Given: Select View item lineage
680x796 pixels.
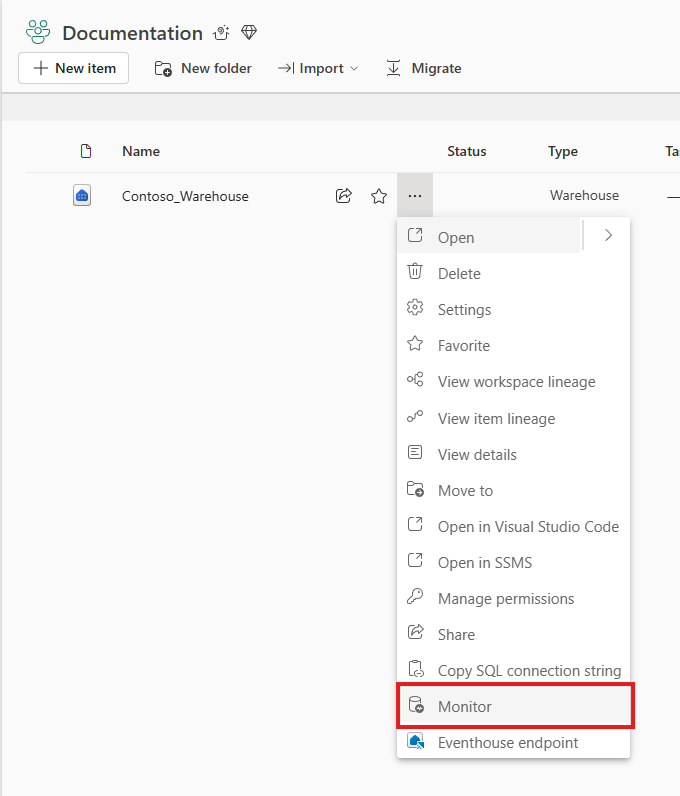Looking at the screenshot, I should pyautogui.click(x=513, y=419).
